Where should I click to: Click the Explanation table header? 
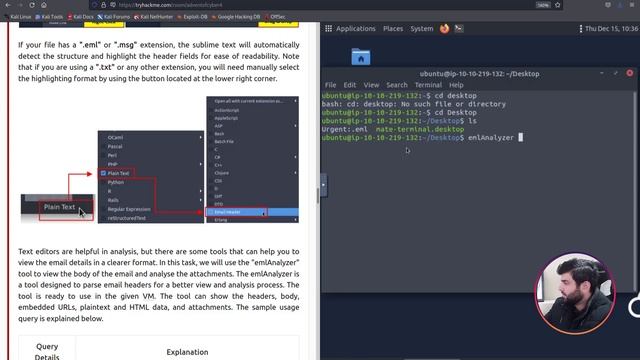pos(187,352)
